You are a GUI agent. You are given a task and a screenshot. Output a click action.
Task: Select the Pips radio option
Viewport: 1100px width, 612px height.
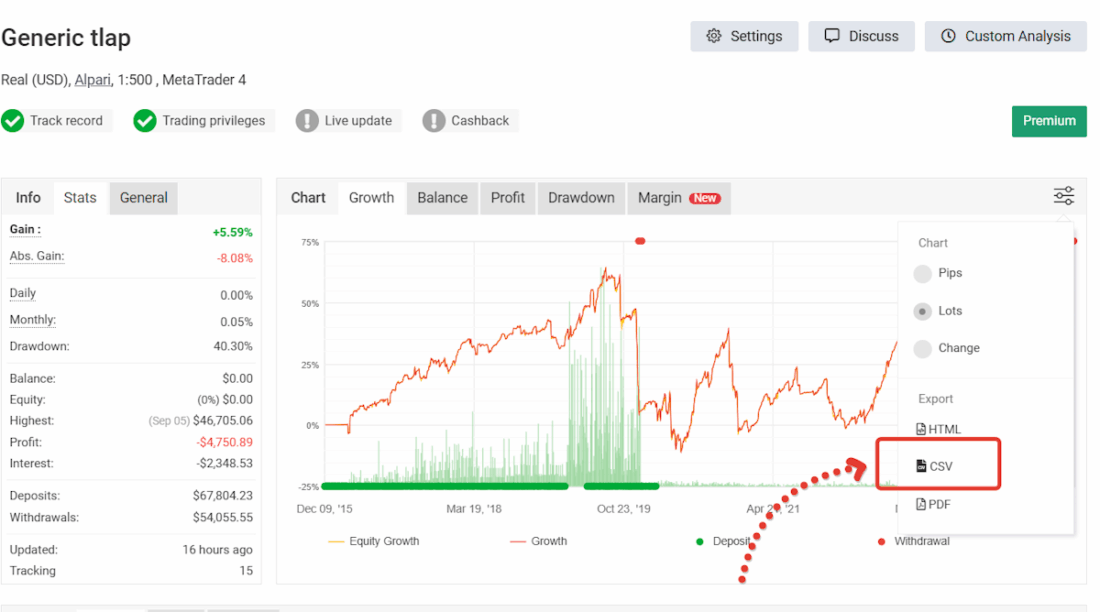923,273
